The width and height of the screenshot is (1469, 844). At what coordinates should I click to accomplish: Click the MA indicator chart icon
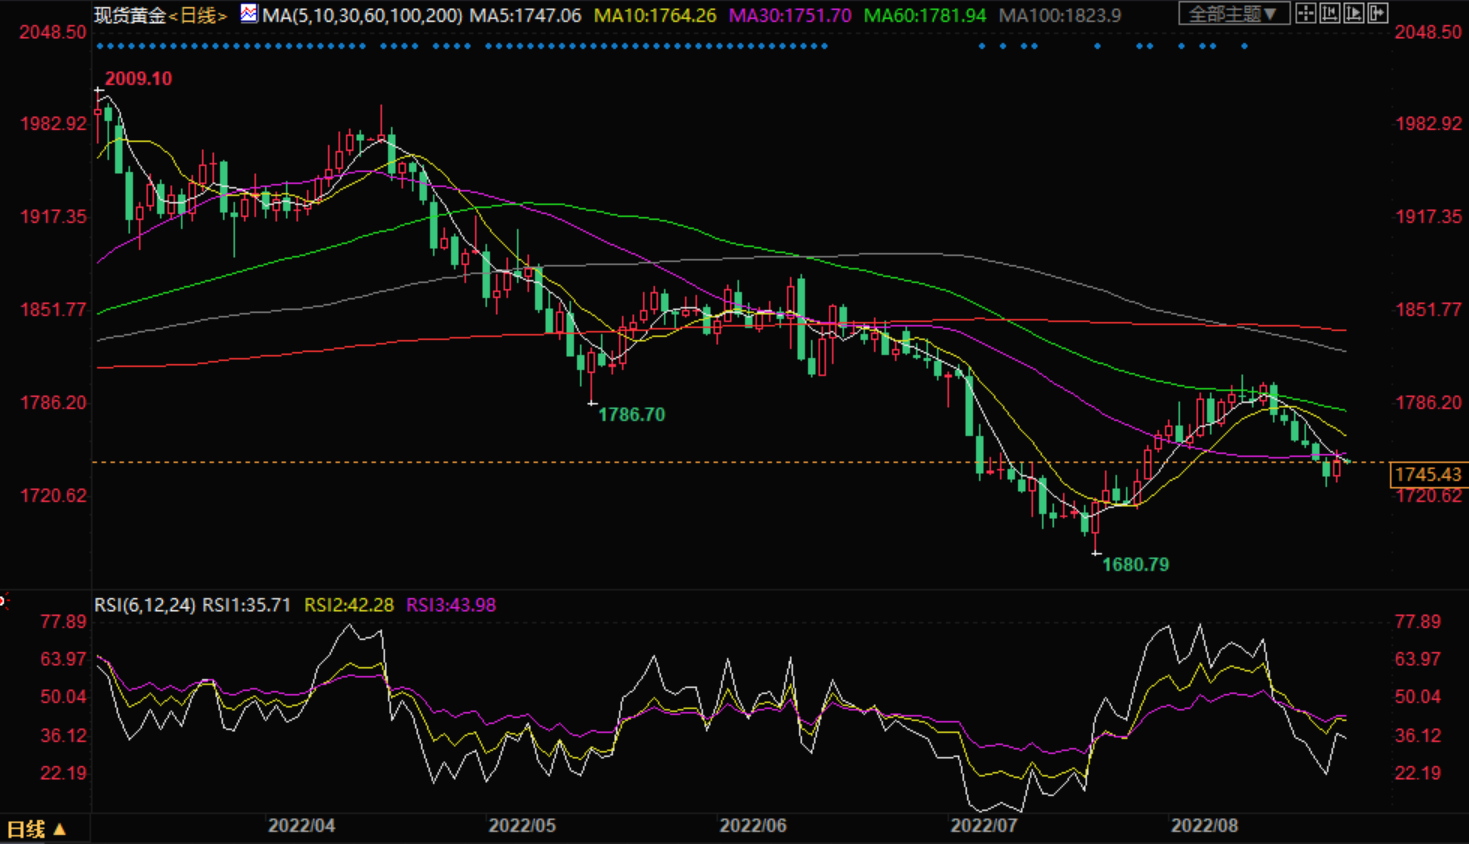pyautogui.click(x=249, y=14)
